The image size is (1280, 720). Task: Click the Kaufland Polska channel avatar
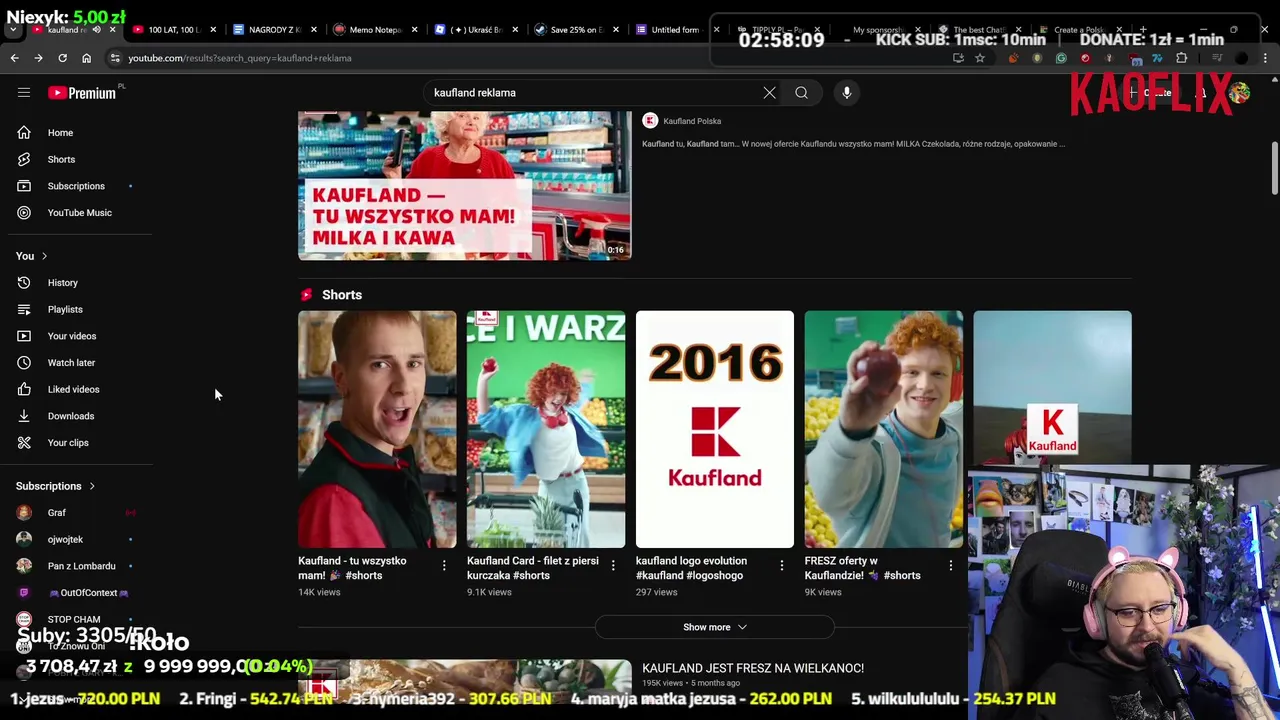(x=650, y=121)
